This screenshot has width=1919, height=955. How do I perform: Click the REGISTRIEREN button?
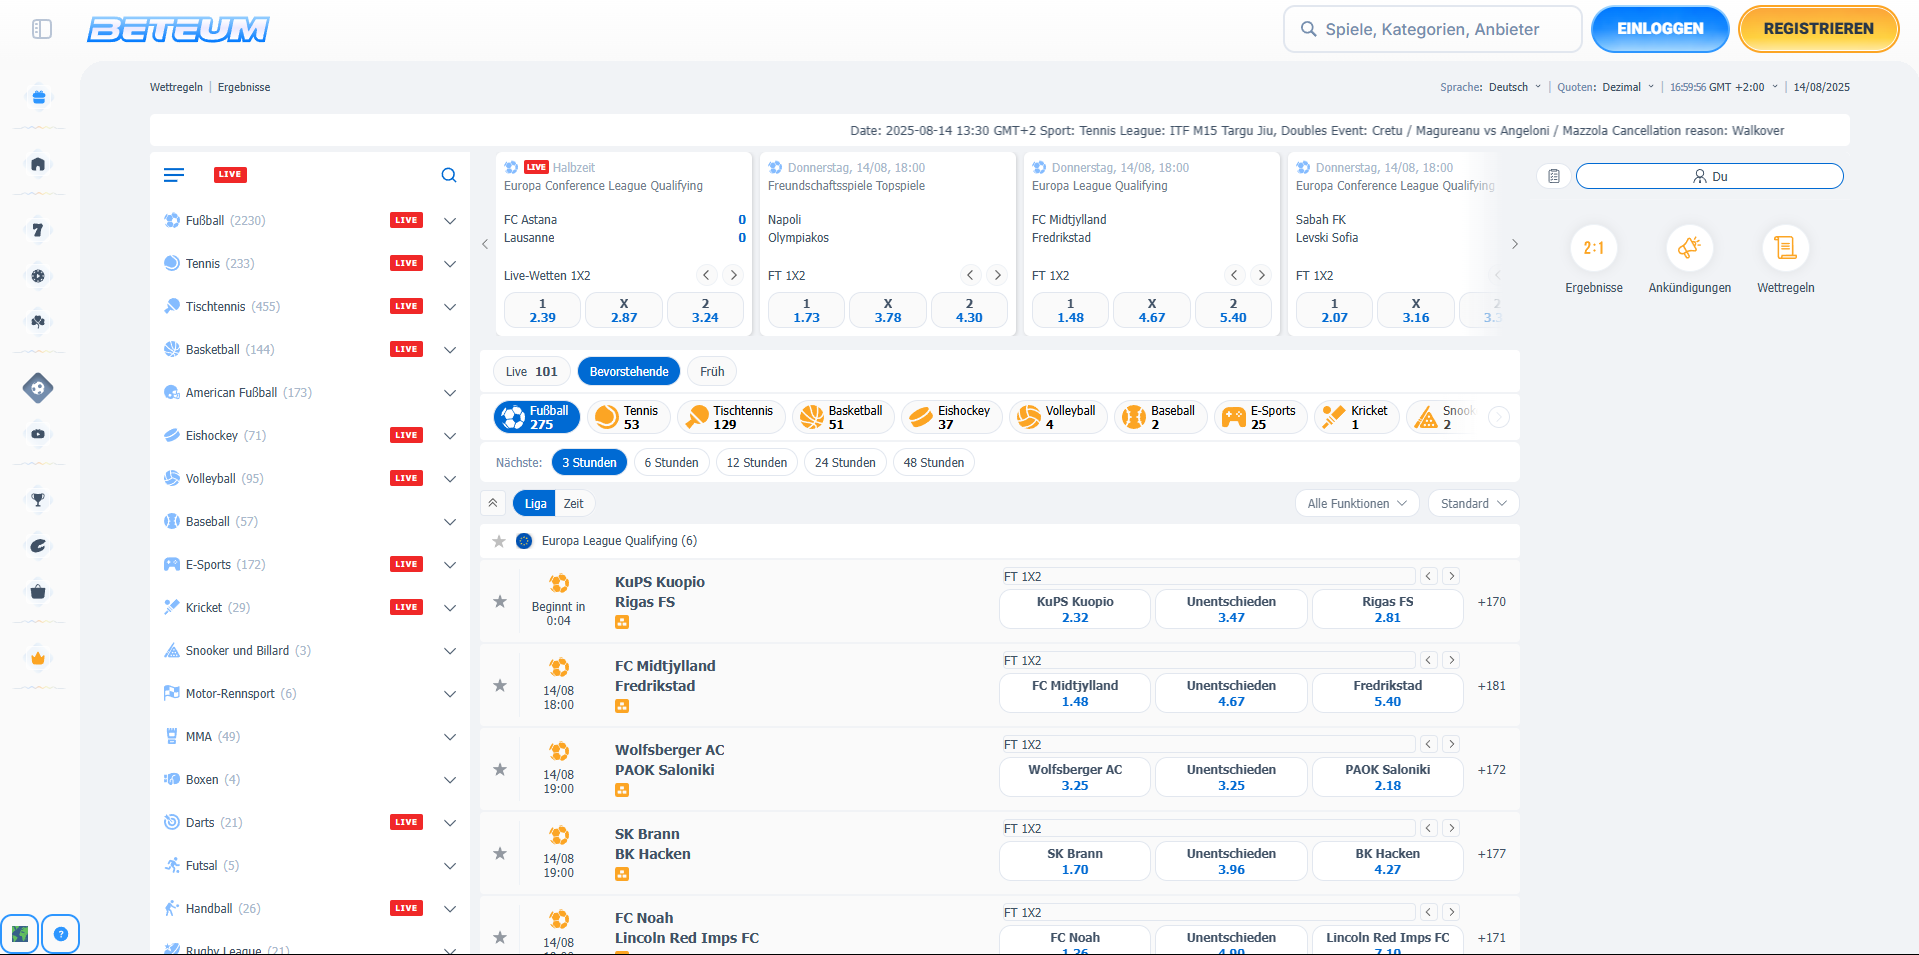[1818, 29]
